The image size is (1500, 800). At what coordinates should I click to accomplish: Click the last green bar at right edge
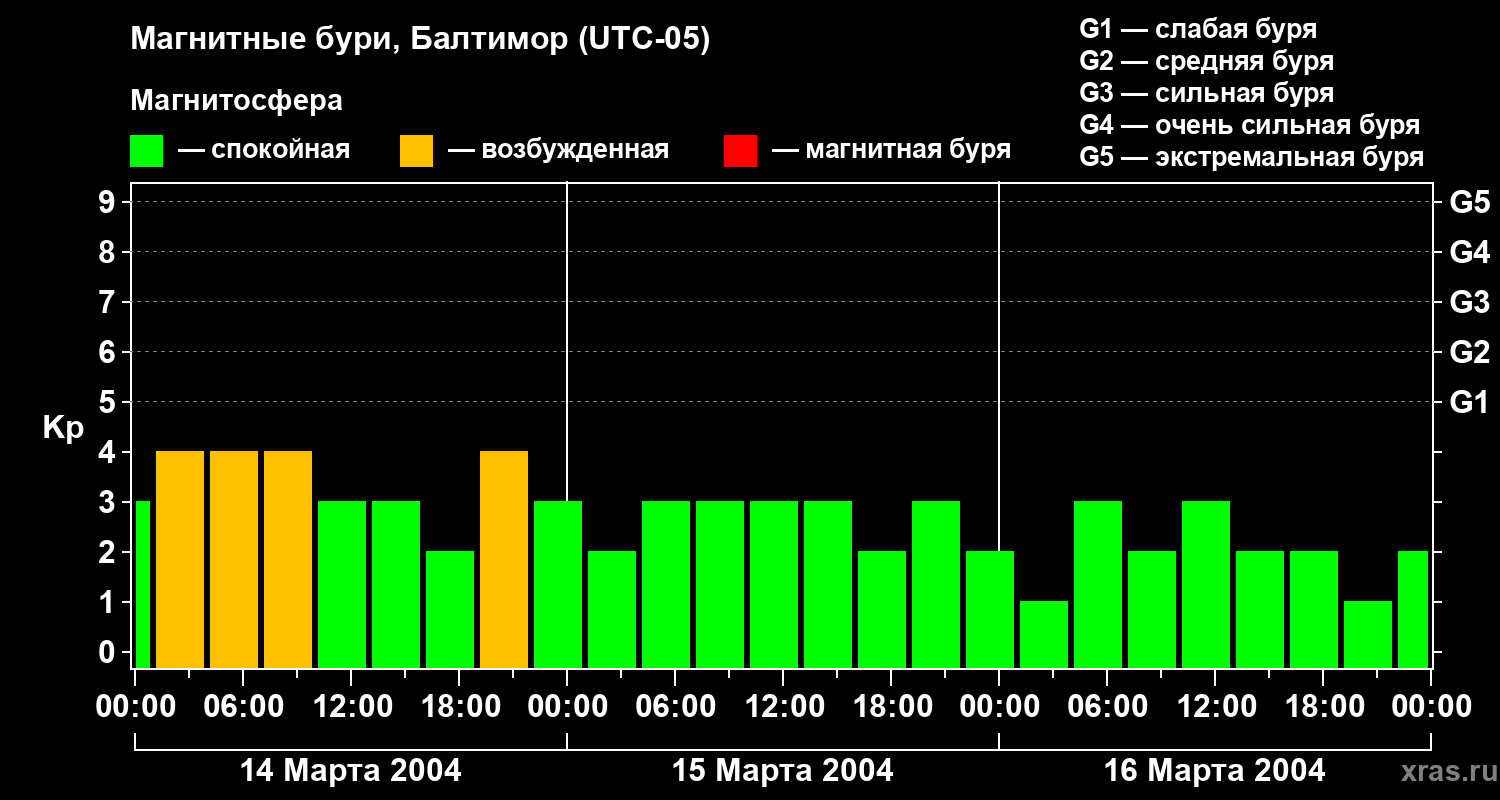point(1413,610)
